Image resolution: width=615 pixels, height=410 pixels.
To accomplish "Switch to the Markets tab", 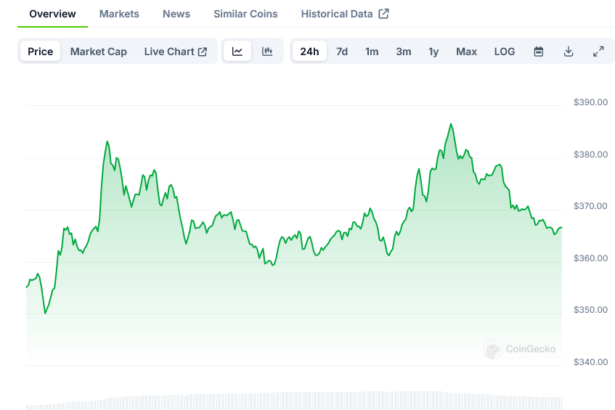I will point(119,14).
